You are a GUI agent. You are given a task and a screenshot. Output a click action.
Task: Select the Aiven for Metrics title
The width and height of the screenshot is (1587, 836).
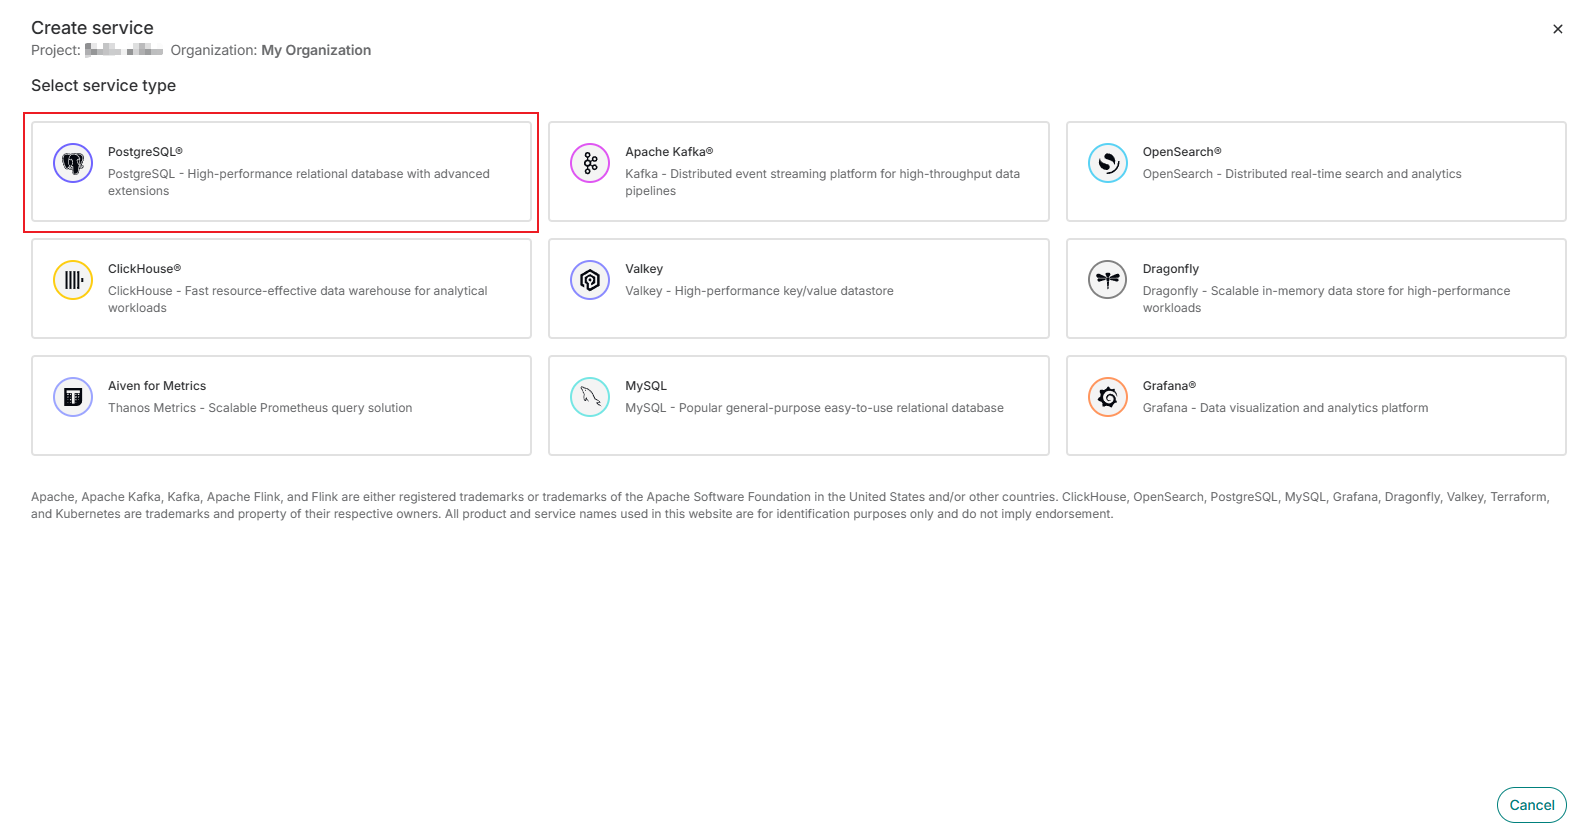(x=157, y=386)
